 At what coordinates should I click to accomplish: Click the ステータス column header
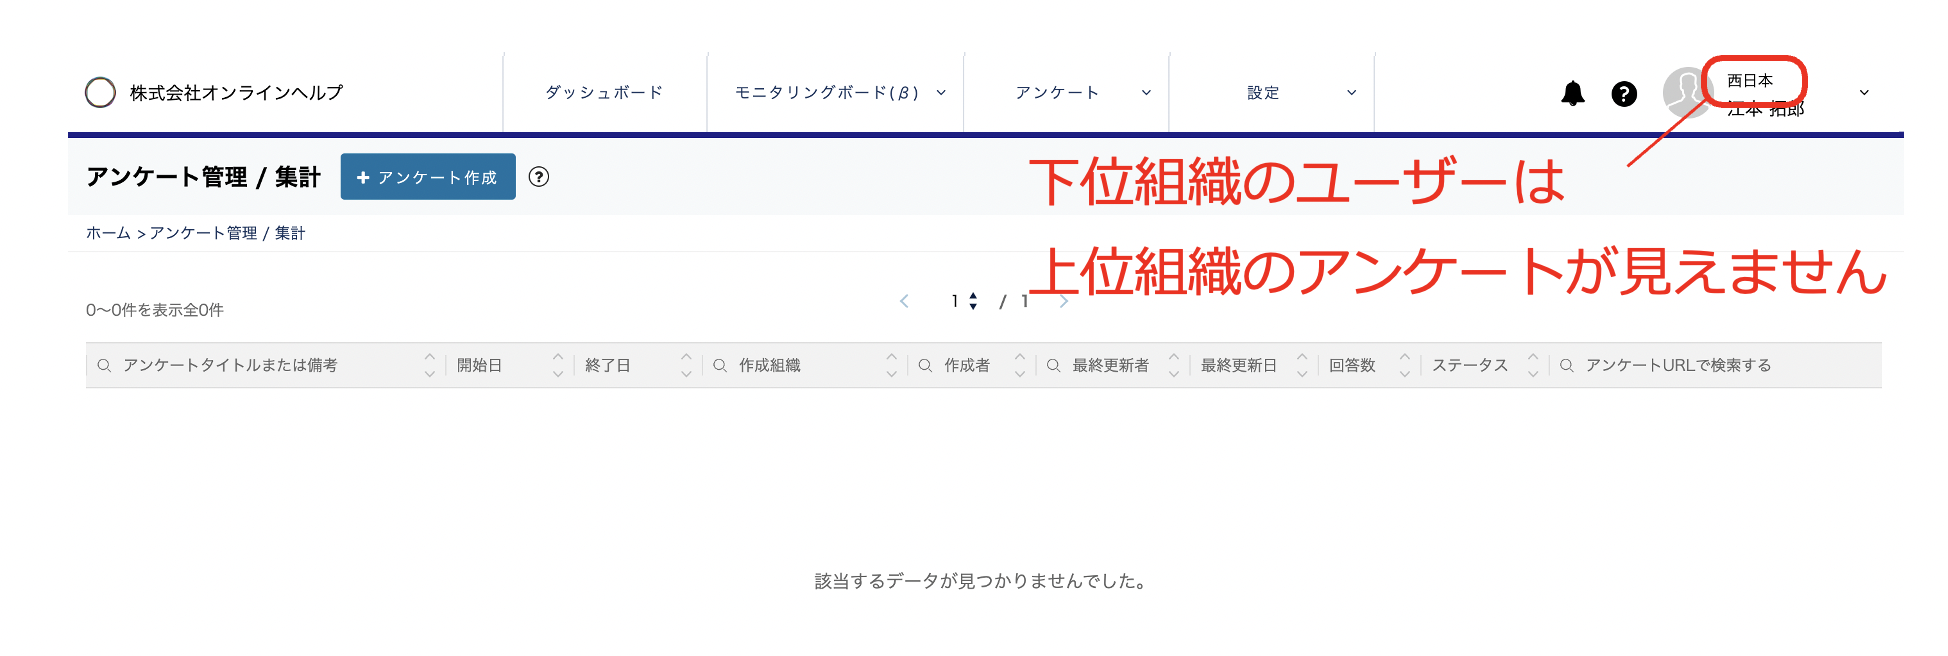pyautogui.click(x=1470, y=366)
